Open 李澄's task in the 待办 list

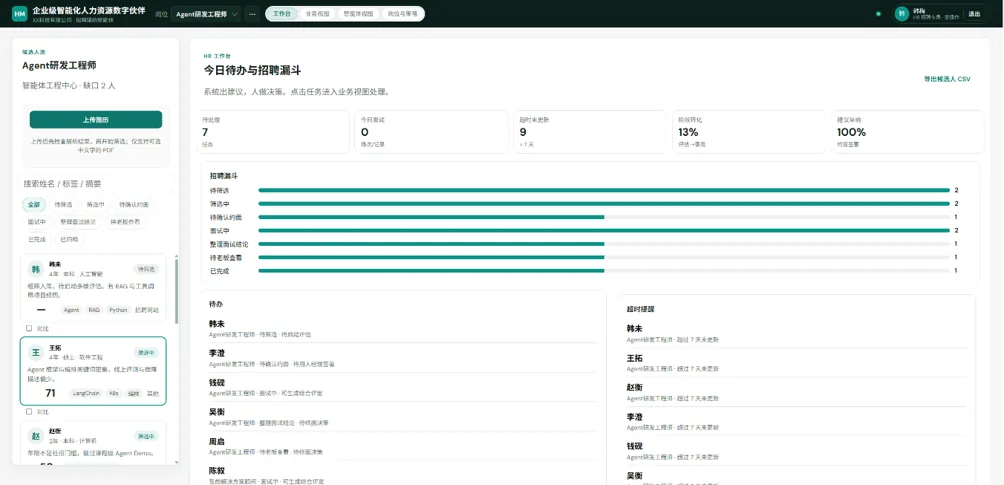tap(403, 358)
